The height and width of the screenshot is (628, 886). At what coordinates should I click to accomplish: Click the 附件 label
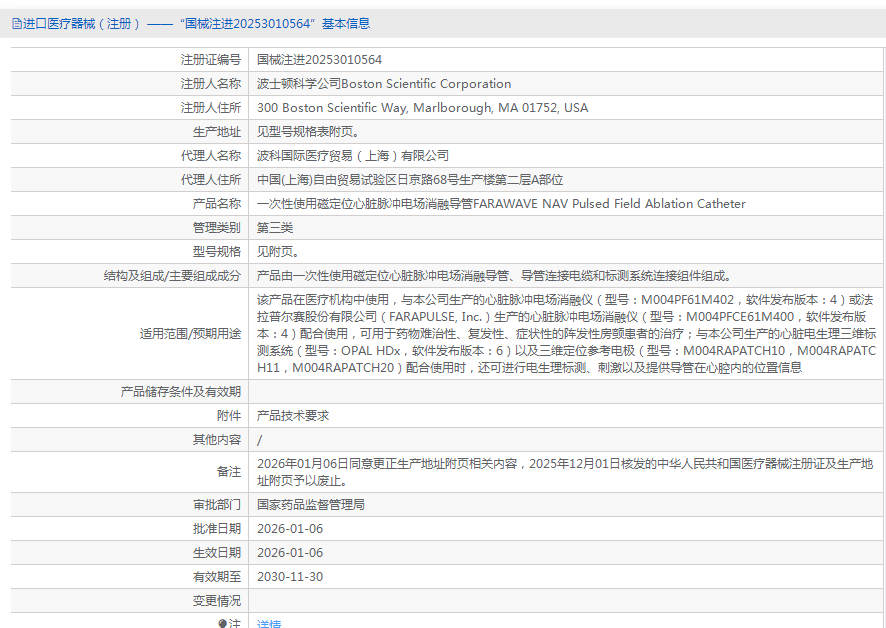pyautogui.click(x=229, y=416)
